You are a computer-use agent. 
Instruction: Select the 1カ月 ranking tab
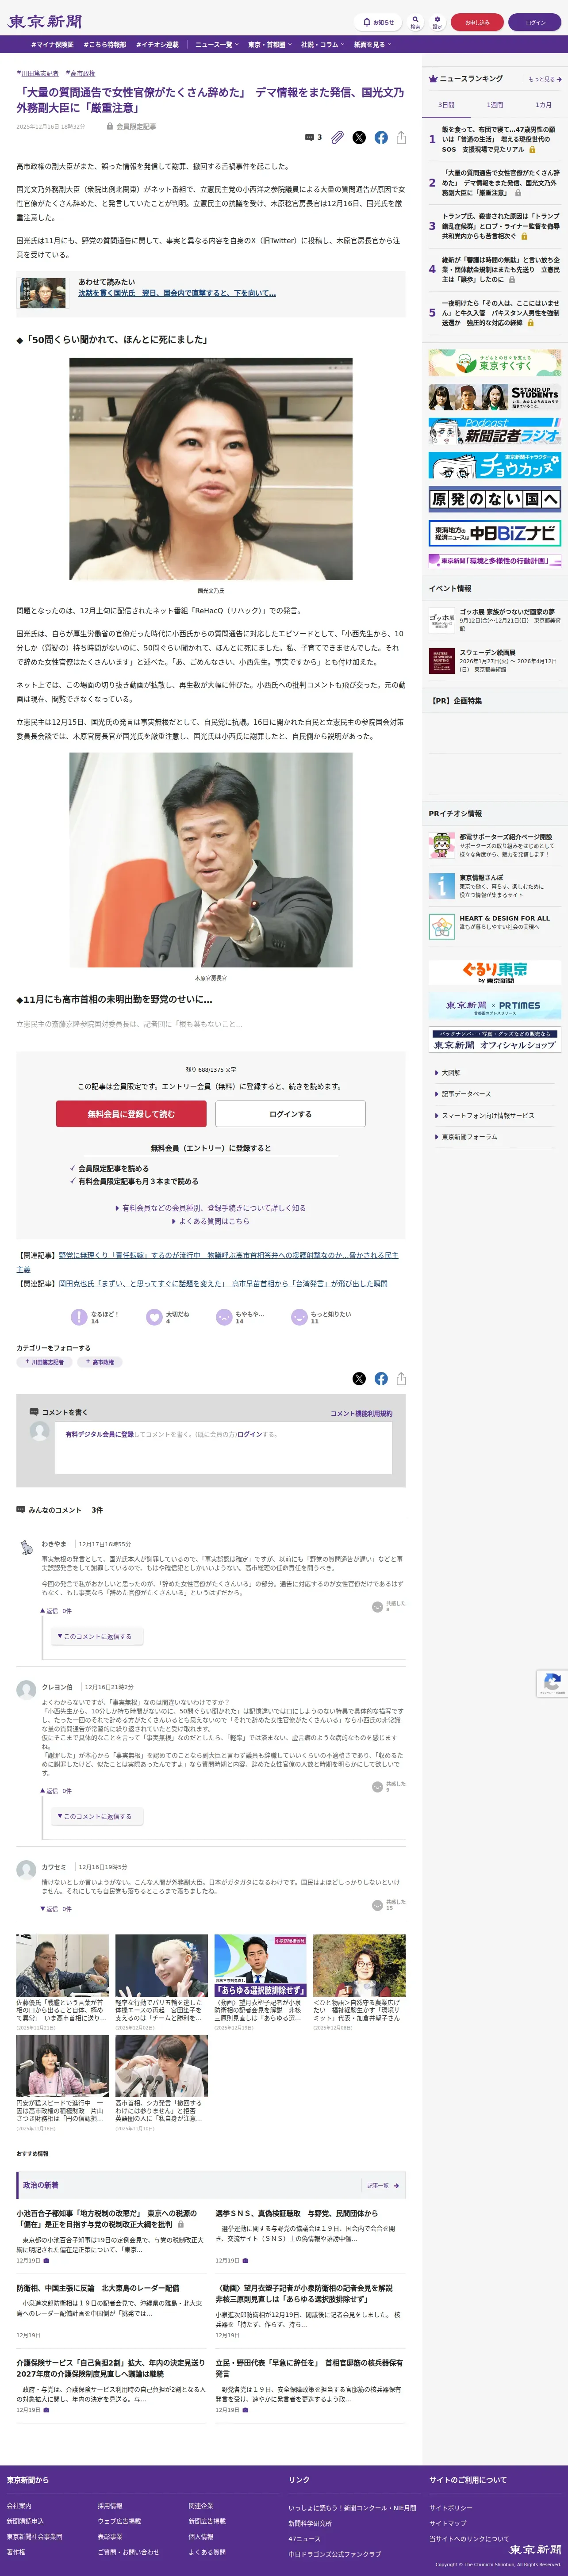coord(543,105)
